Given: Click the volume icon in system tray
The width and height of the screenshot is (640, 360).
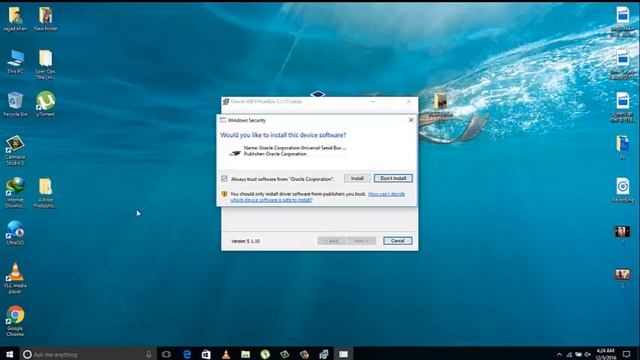Looking at the screenshot, I should (588, 354).
